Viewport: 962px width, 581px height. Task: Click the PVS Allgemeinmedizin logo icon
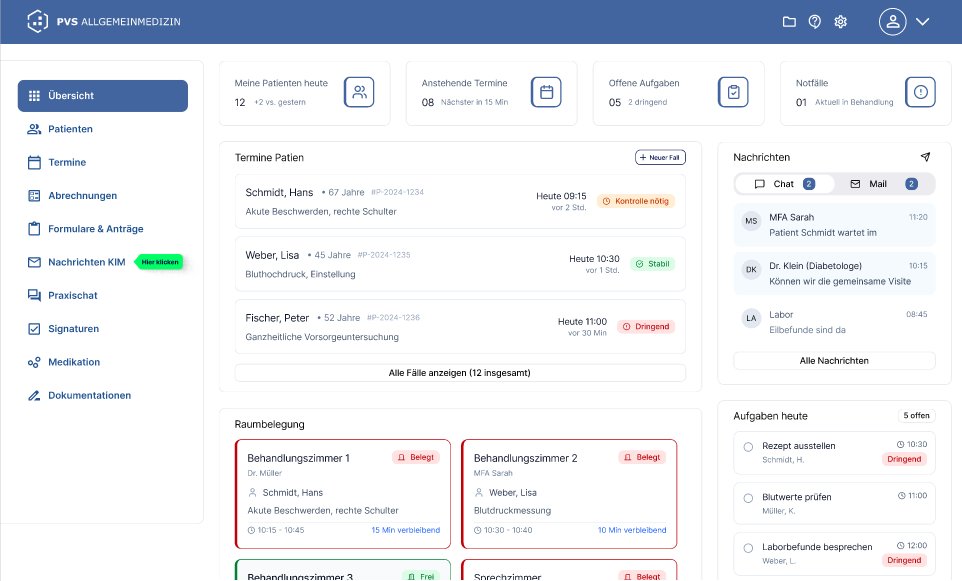pos(37,21)
